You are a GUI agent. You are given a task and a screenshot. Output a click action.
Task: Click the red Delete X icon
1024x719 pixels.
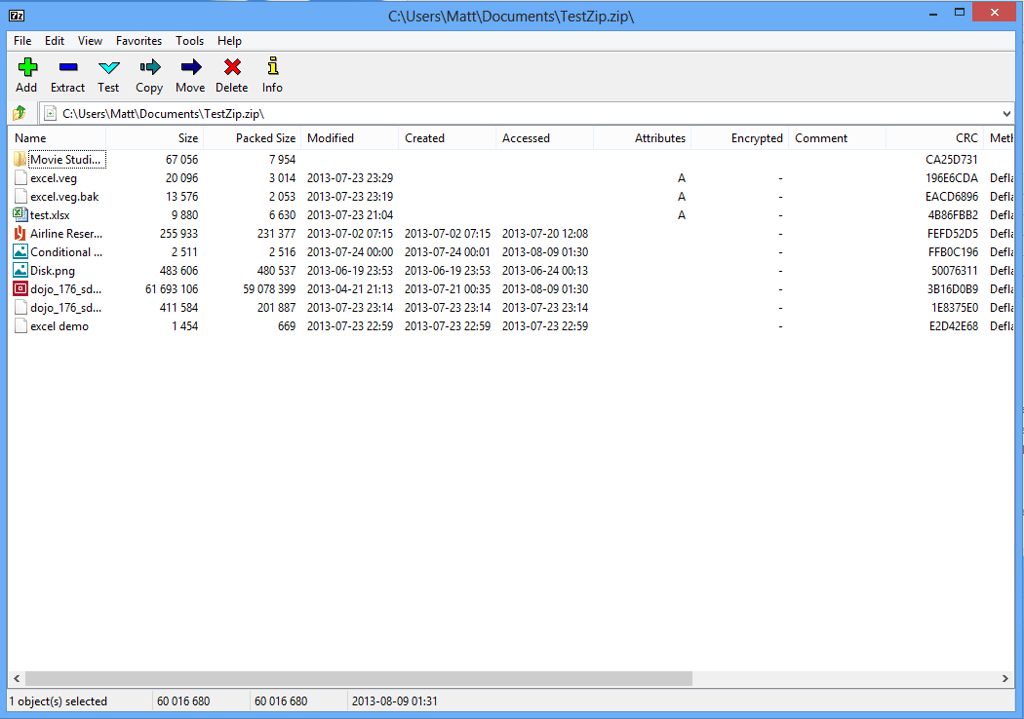point(232,67)
